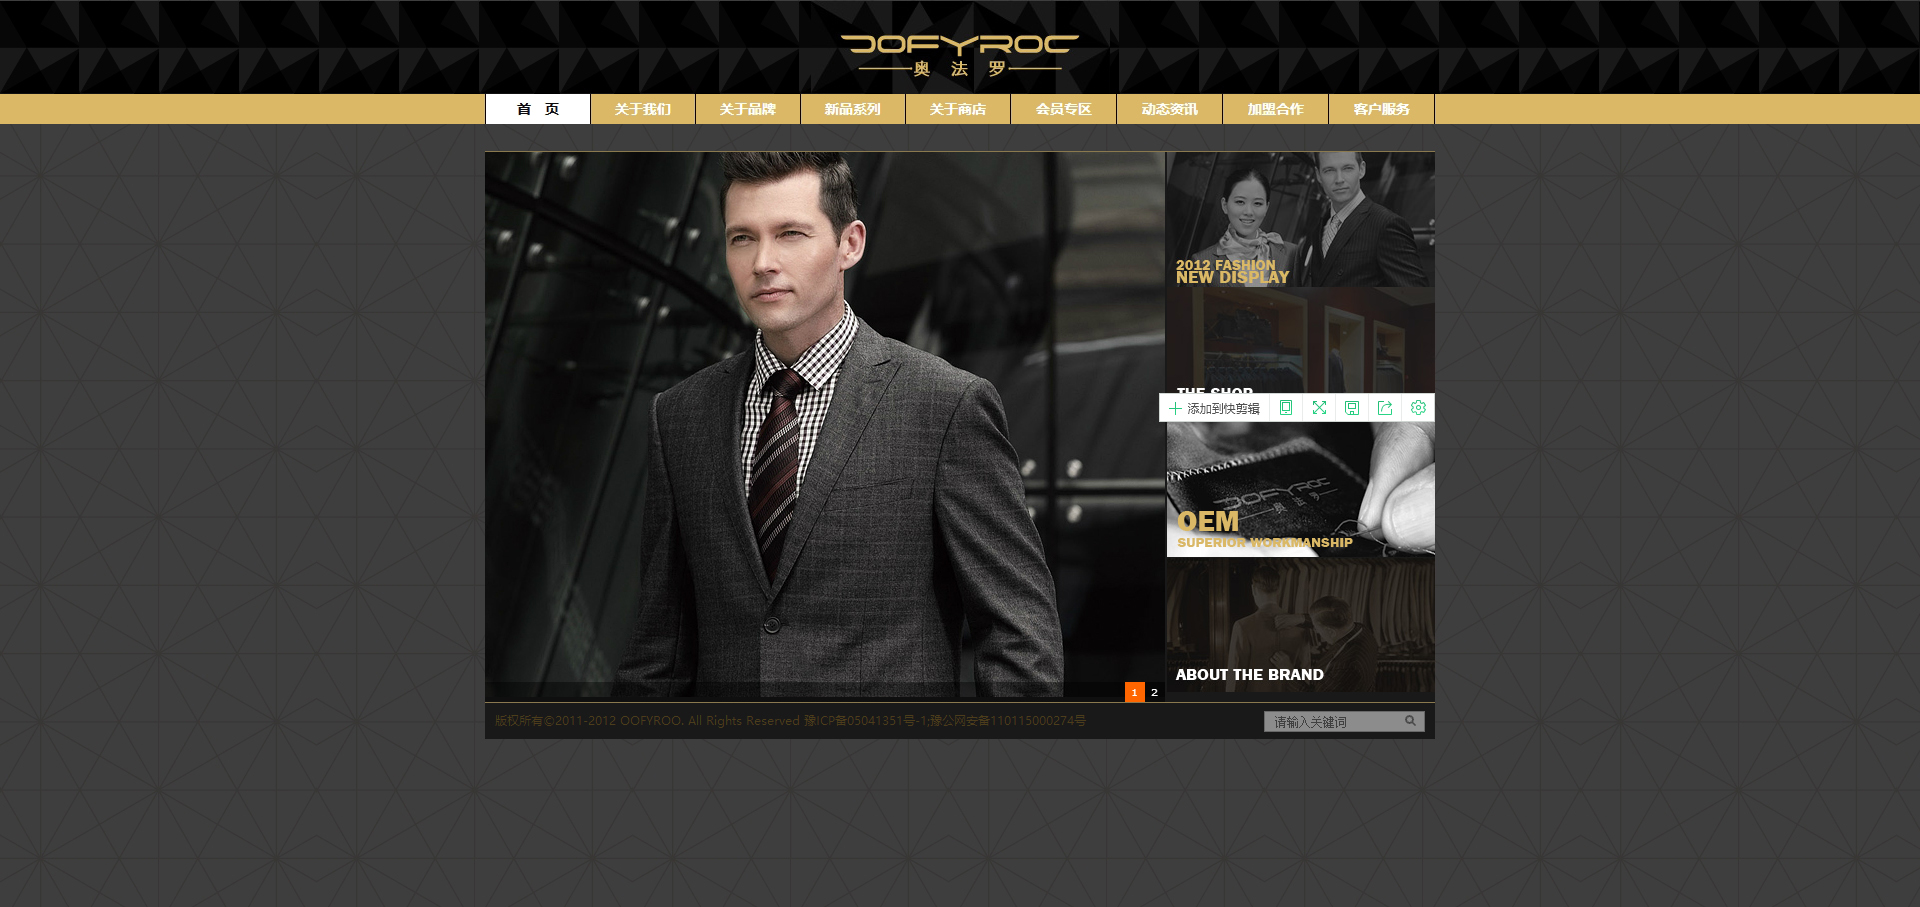Click 添加到快剪辑 add button

(1214, 408)
